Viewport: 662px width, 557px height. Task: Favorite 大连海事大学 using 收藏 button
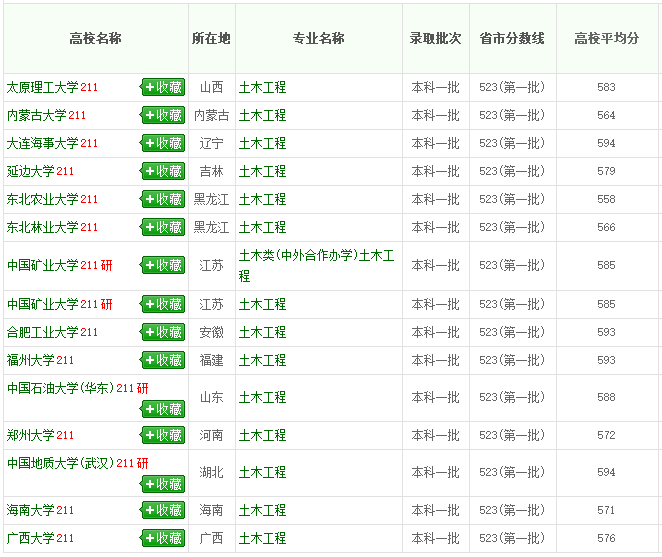click(x=163, y=143)
